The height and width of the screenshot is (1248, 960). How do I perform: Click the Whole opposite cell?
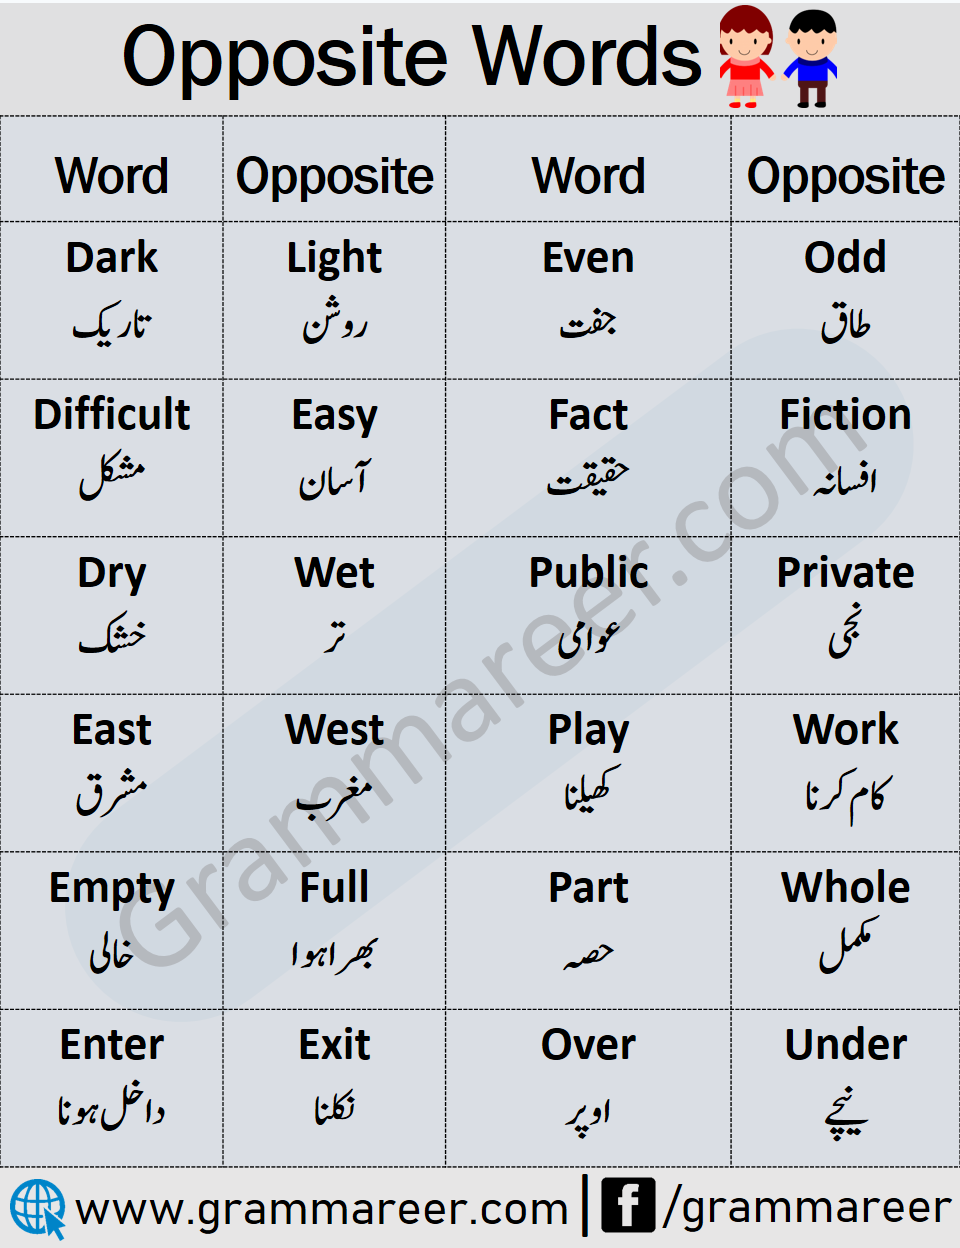tap(845, 930)
